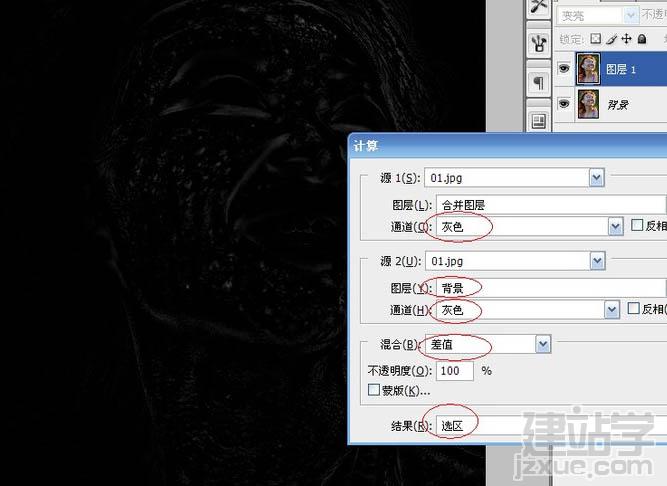Select the 背景 layer thumbnail
The image size is (667, 486).
[x=588, y=104]
